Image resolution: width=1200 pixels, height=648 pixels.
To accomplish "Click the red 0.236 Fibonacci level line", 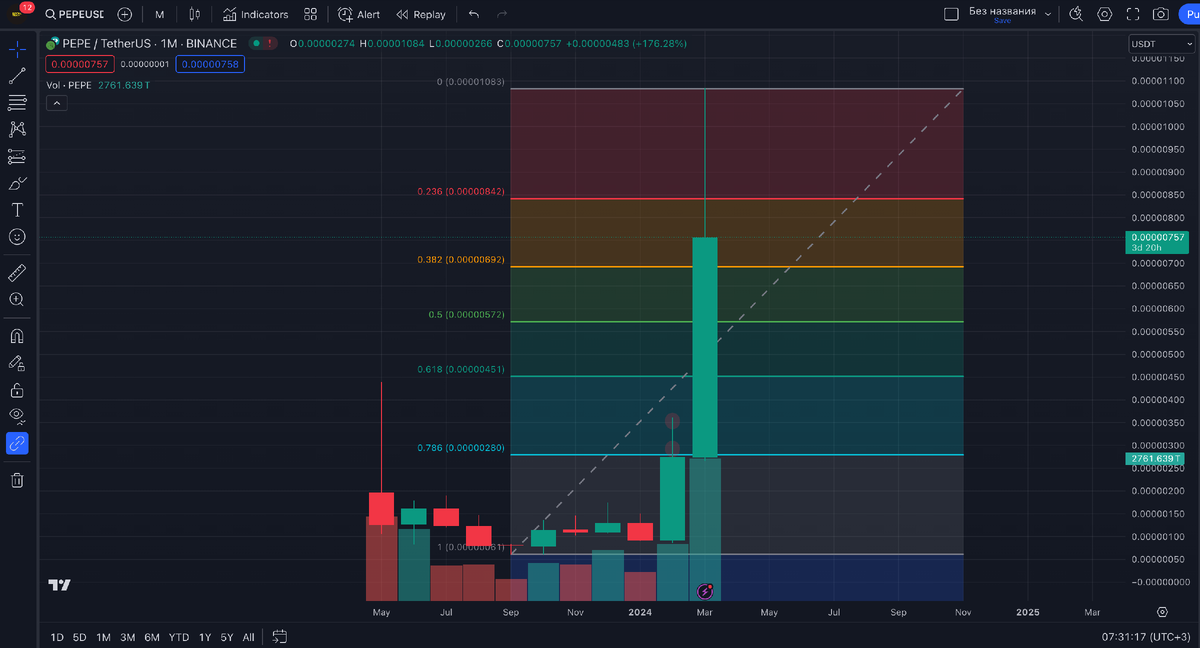I will pos(737,199).
